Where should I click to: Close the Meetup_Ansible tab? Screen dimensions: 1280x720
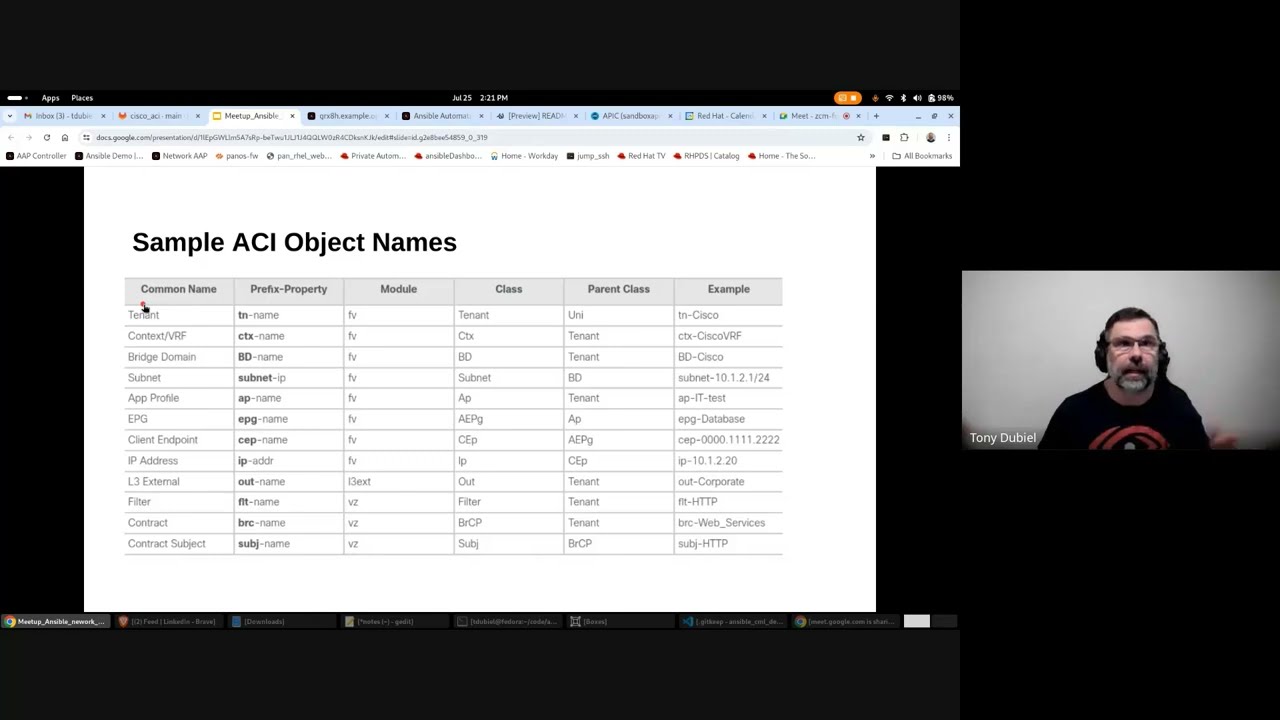click(292, 116)
